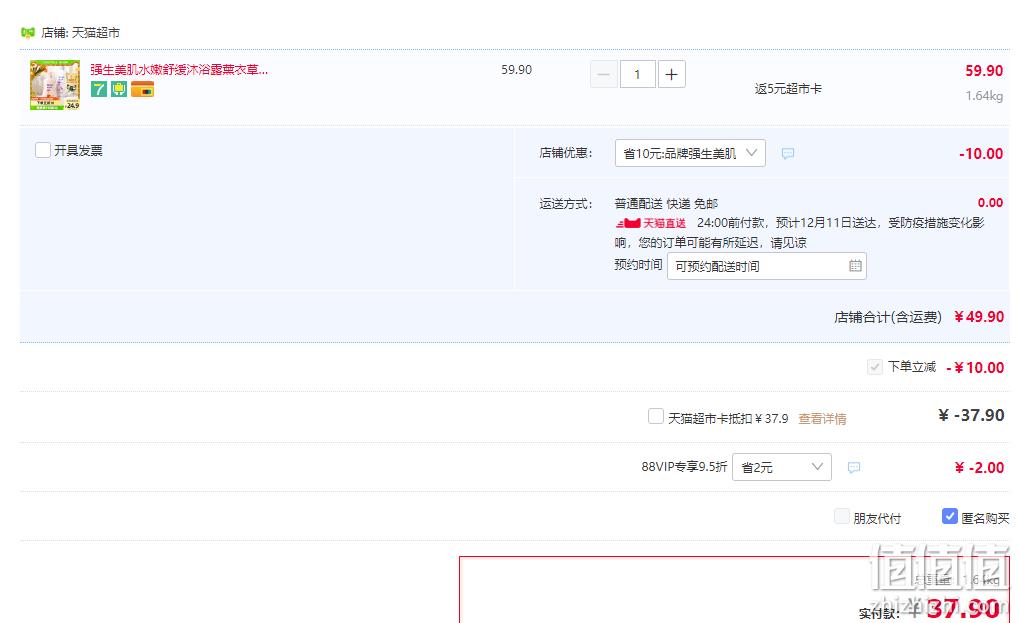Image resolution: width=1019 pixels, height=623 pixels.
Task: Open the 店铺优惠 discount dropdown
Action: (690, 153)
